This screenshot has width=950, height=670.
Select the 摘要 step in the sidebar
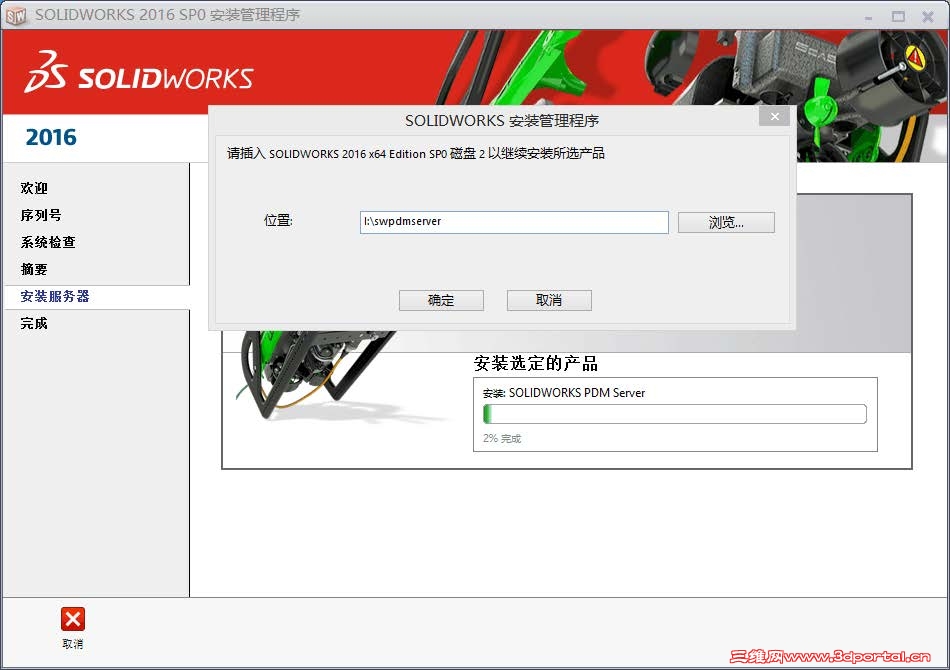[x=34, y=269]
